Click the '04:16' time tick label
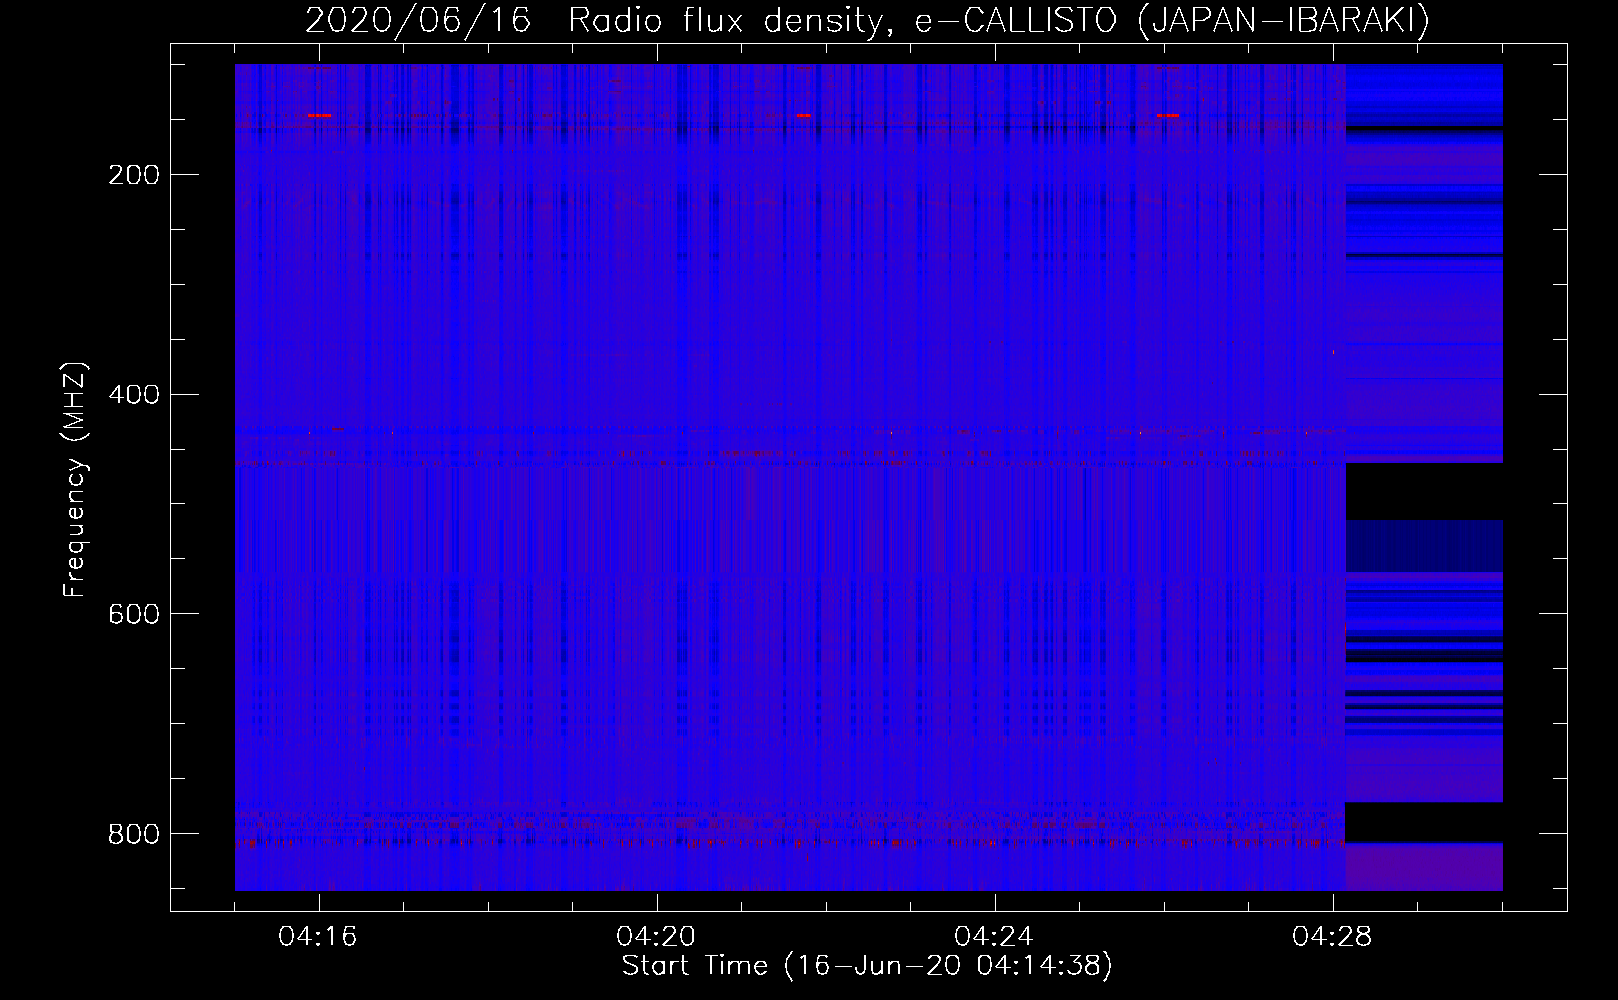The width and height of the screenshot is (1618, 1000). tap(318, 937)
